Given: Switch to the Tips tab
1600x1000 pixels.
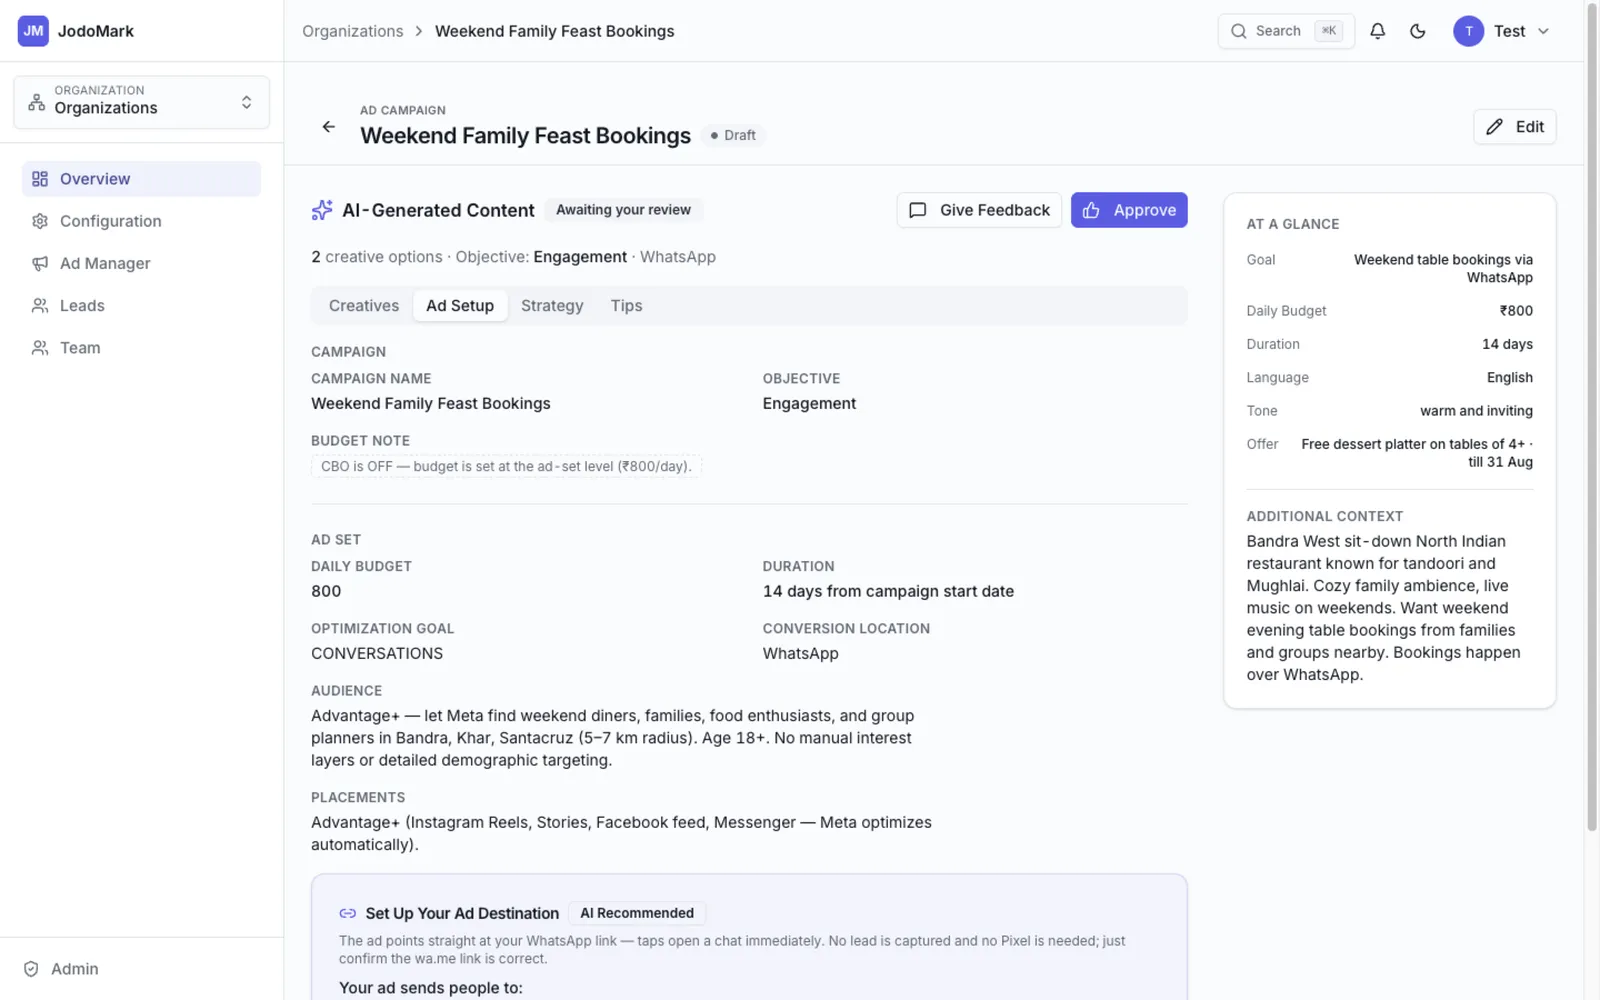Looking at the screenshot, I should (627, 306).
